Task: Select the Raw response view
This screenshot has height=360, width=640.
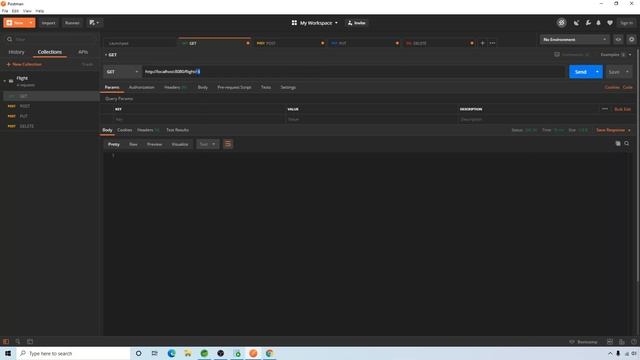Action: 133,144
